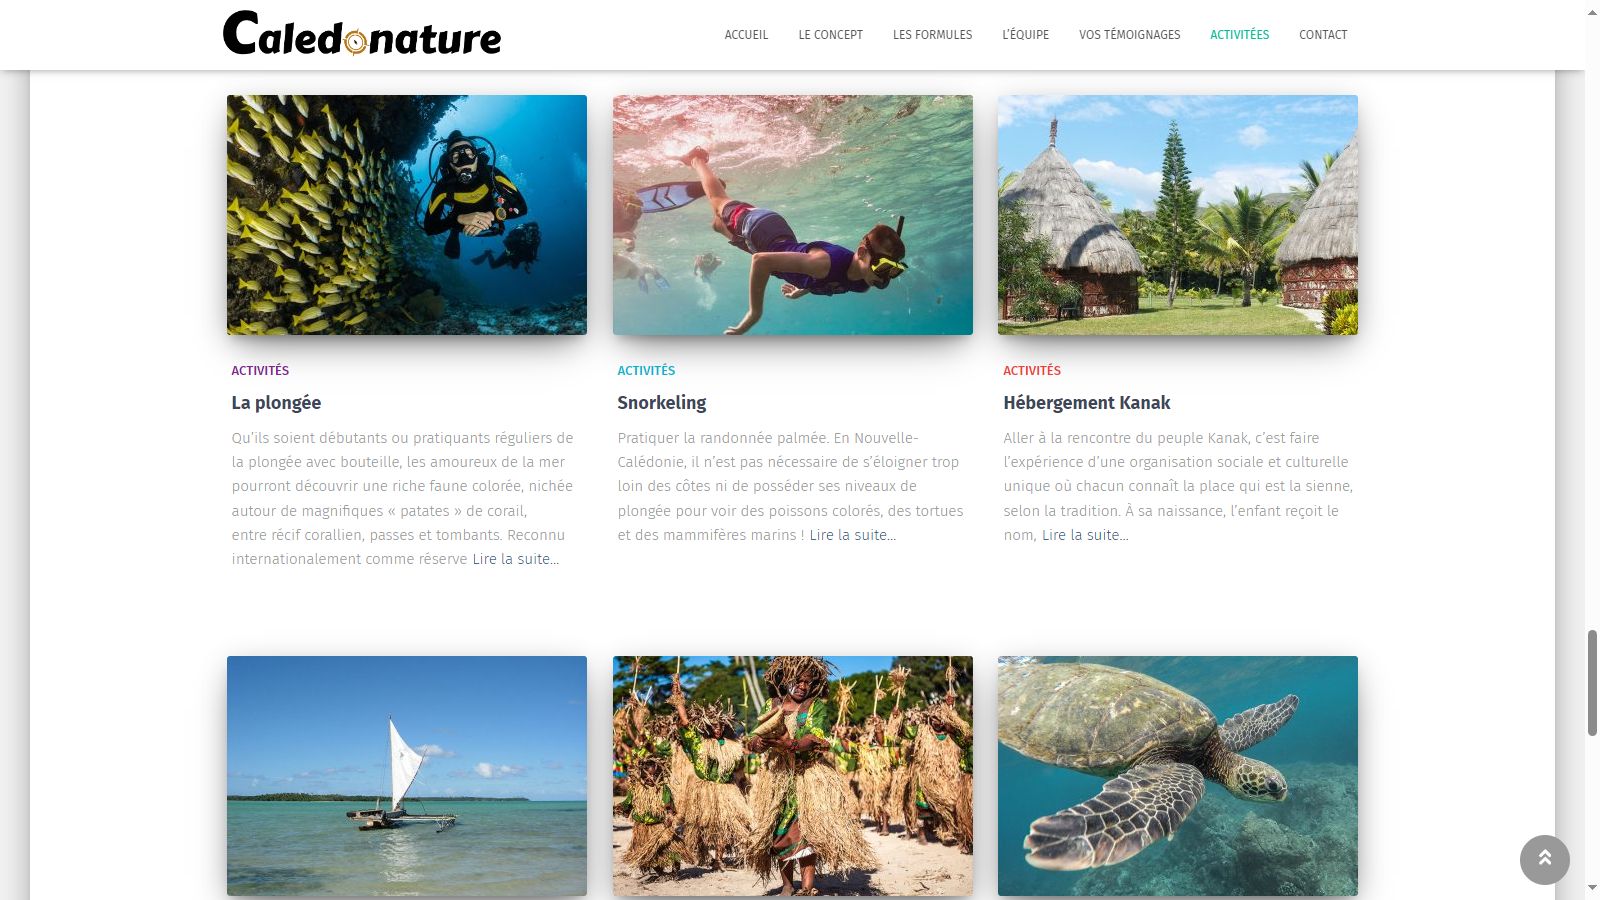Click the page vertical scrollbar thumb
The image size is (1600, 900).
1592,683
